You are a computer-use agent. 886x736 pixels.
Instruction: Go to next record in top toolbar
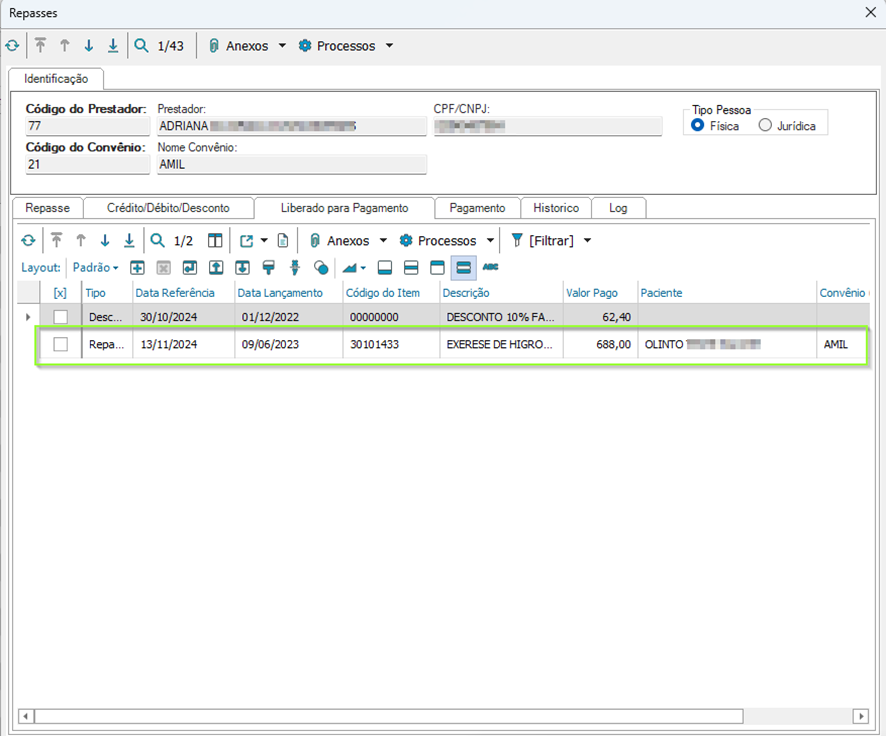click(x=89, y=45)
